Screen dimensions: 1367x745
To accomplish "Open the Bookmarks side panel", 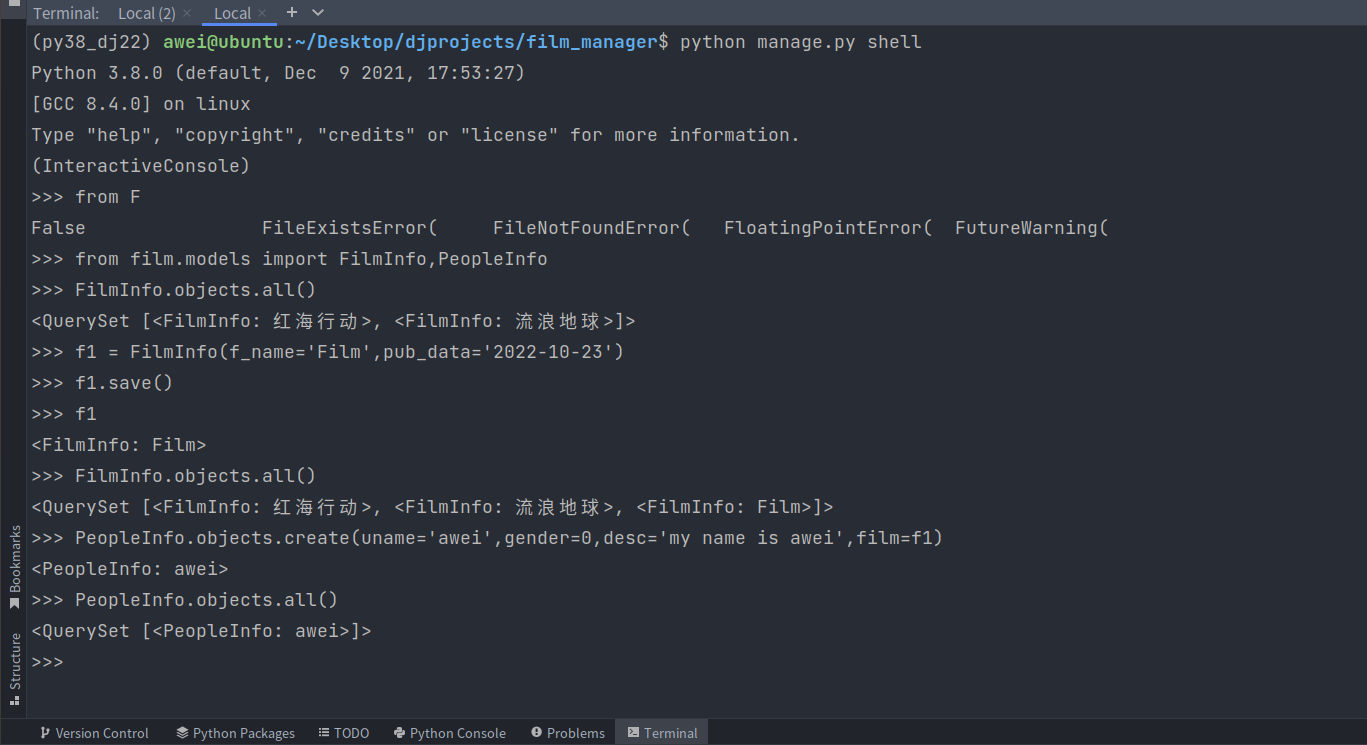I will (14, 567).
